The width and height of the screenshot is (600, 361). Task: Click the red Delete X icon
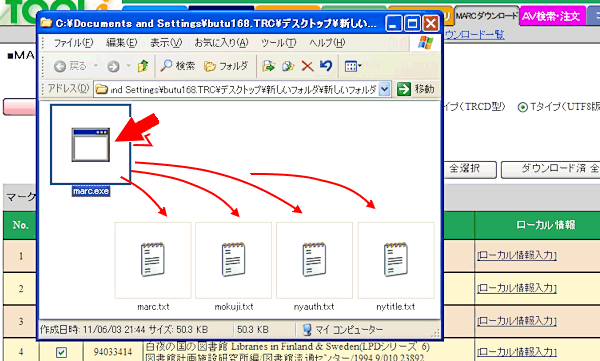coord(307,66)
